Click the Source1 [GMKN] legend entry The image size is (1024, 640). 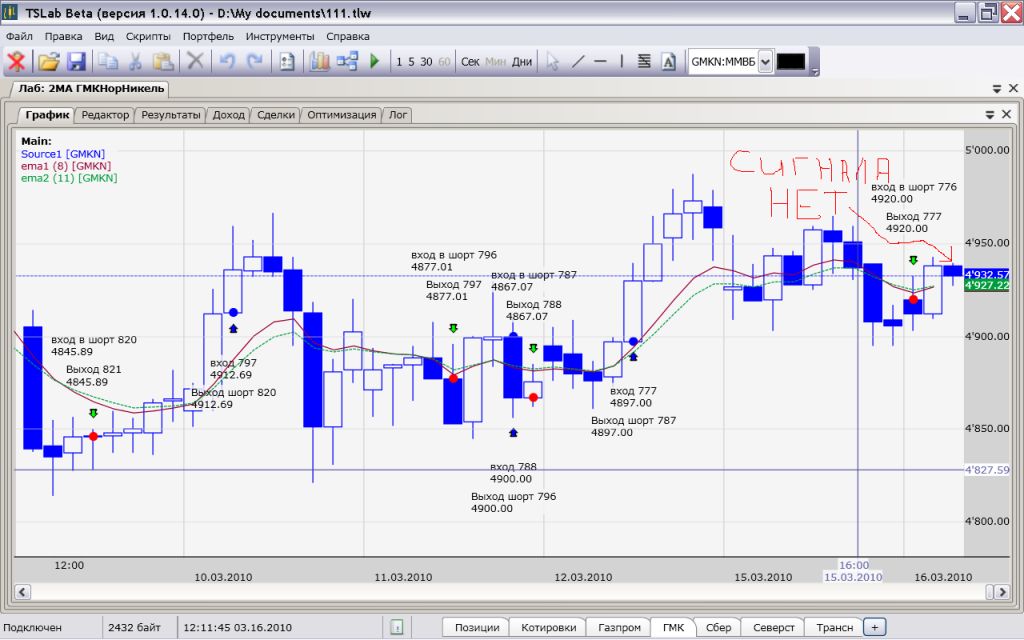tap(63, 154)
